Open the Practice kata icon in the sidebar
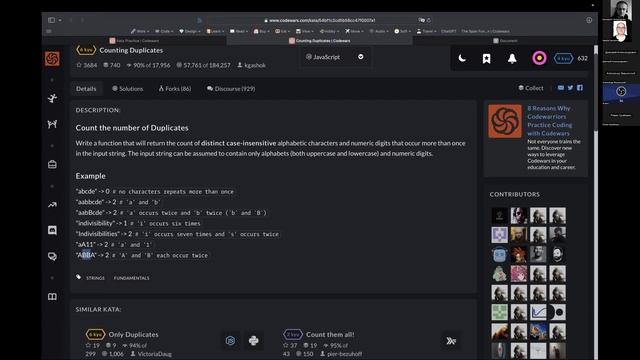 click(52, 98)
